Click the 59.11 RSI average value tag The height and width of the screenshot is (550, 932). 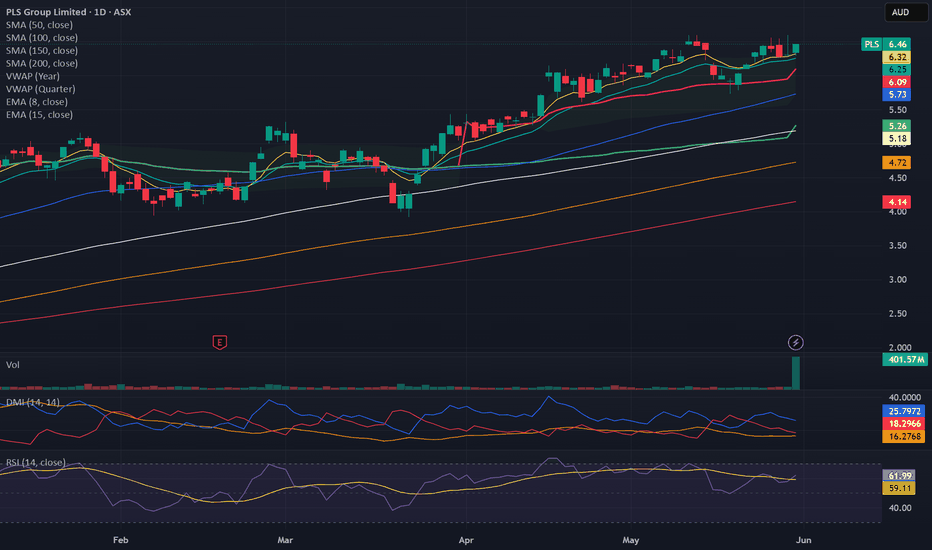(x=899, y=488)
